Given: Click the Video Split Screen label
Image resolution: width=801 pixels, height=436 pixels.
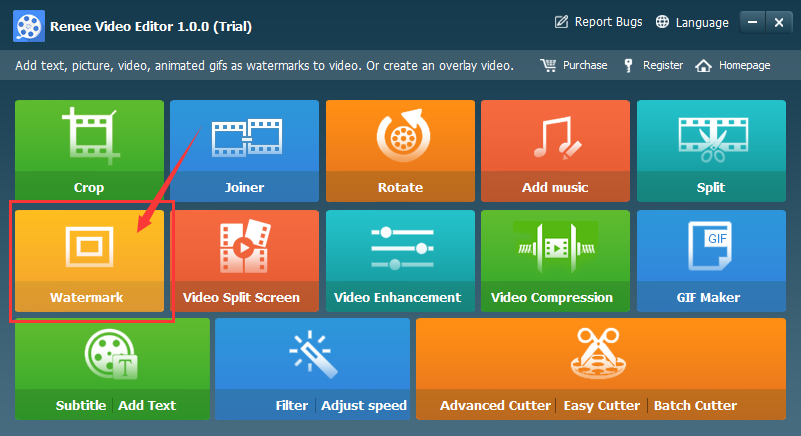Looking at the screenshot, I should (x=241, y=297).
